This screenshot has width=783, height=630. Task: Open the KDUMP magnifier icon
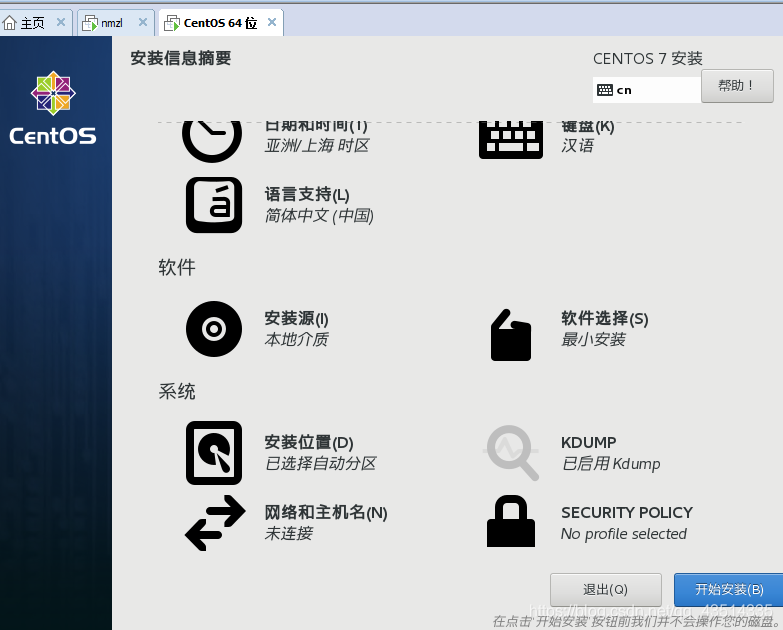click(x=511, y=453)
